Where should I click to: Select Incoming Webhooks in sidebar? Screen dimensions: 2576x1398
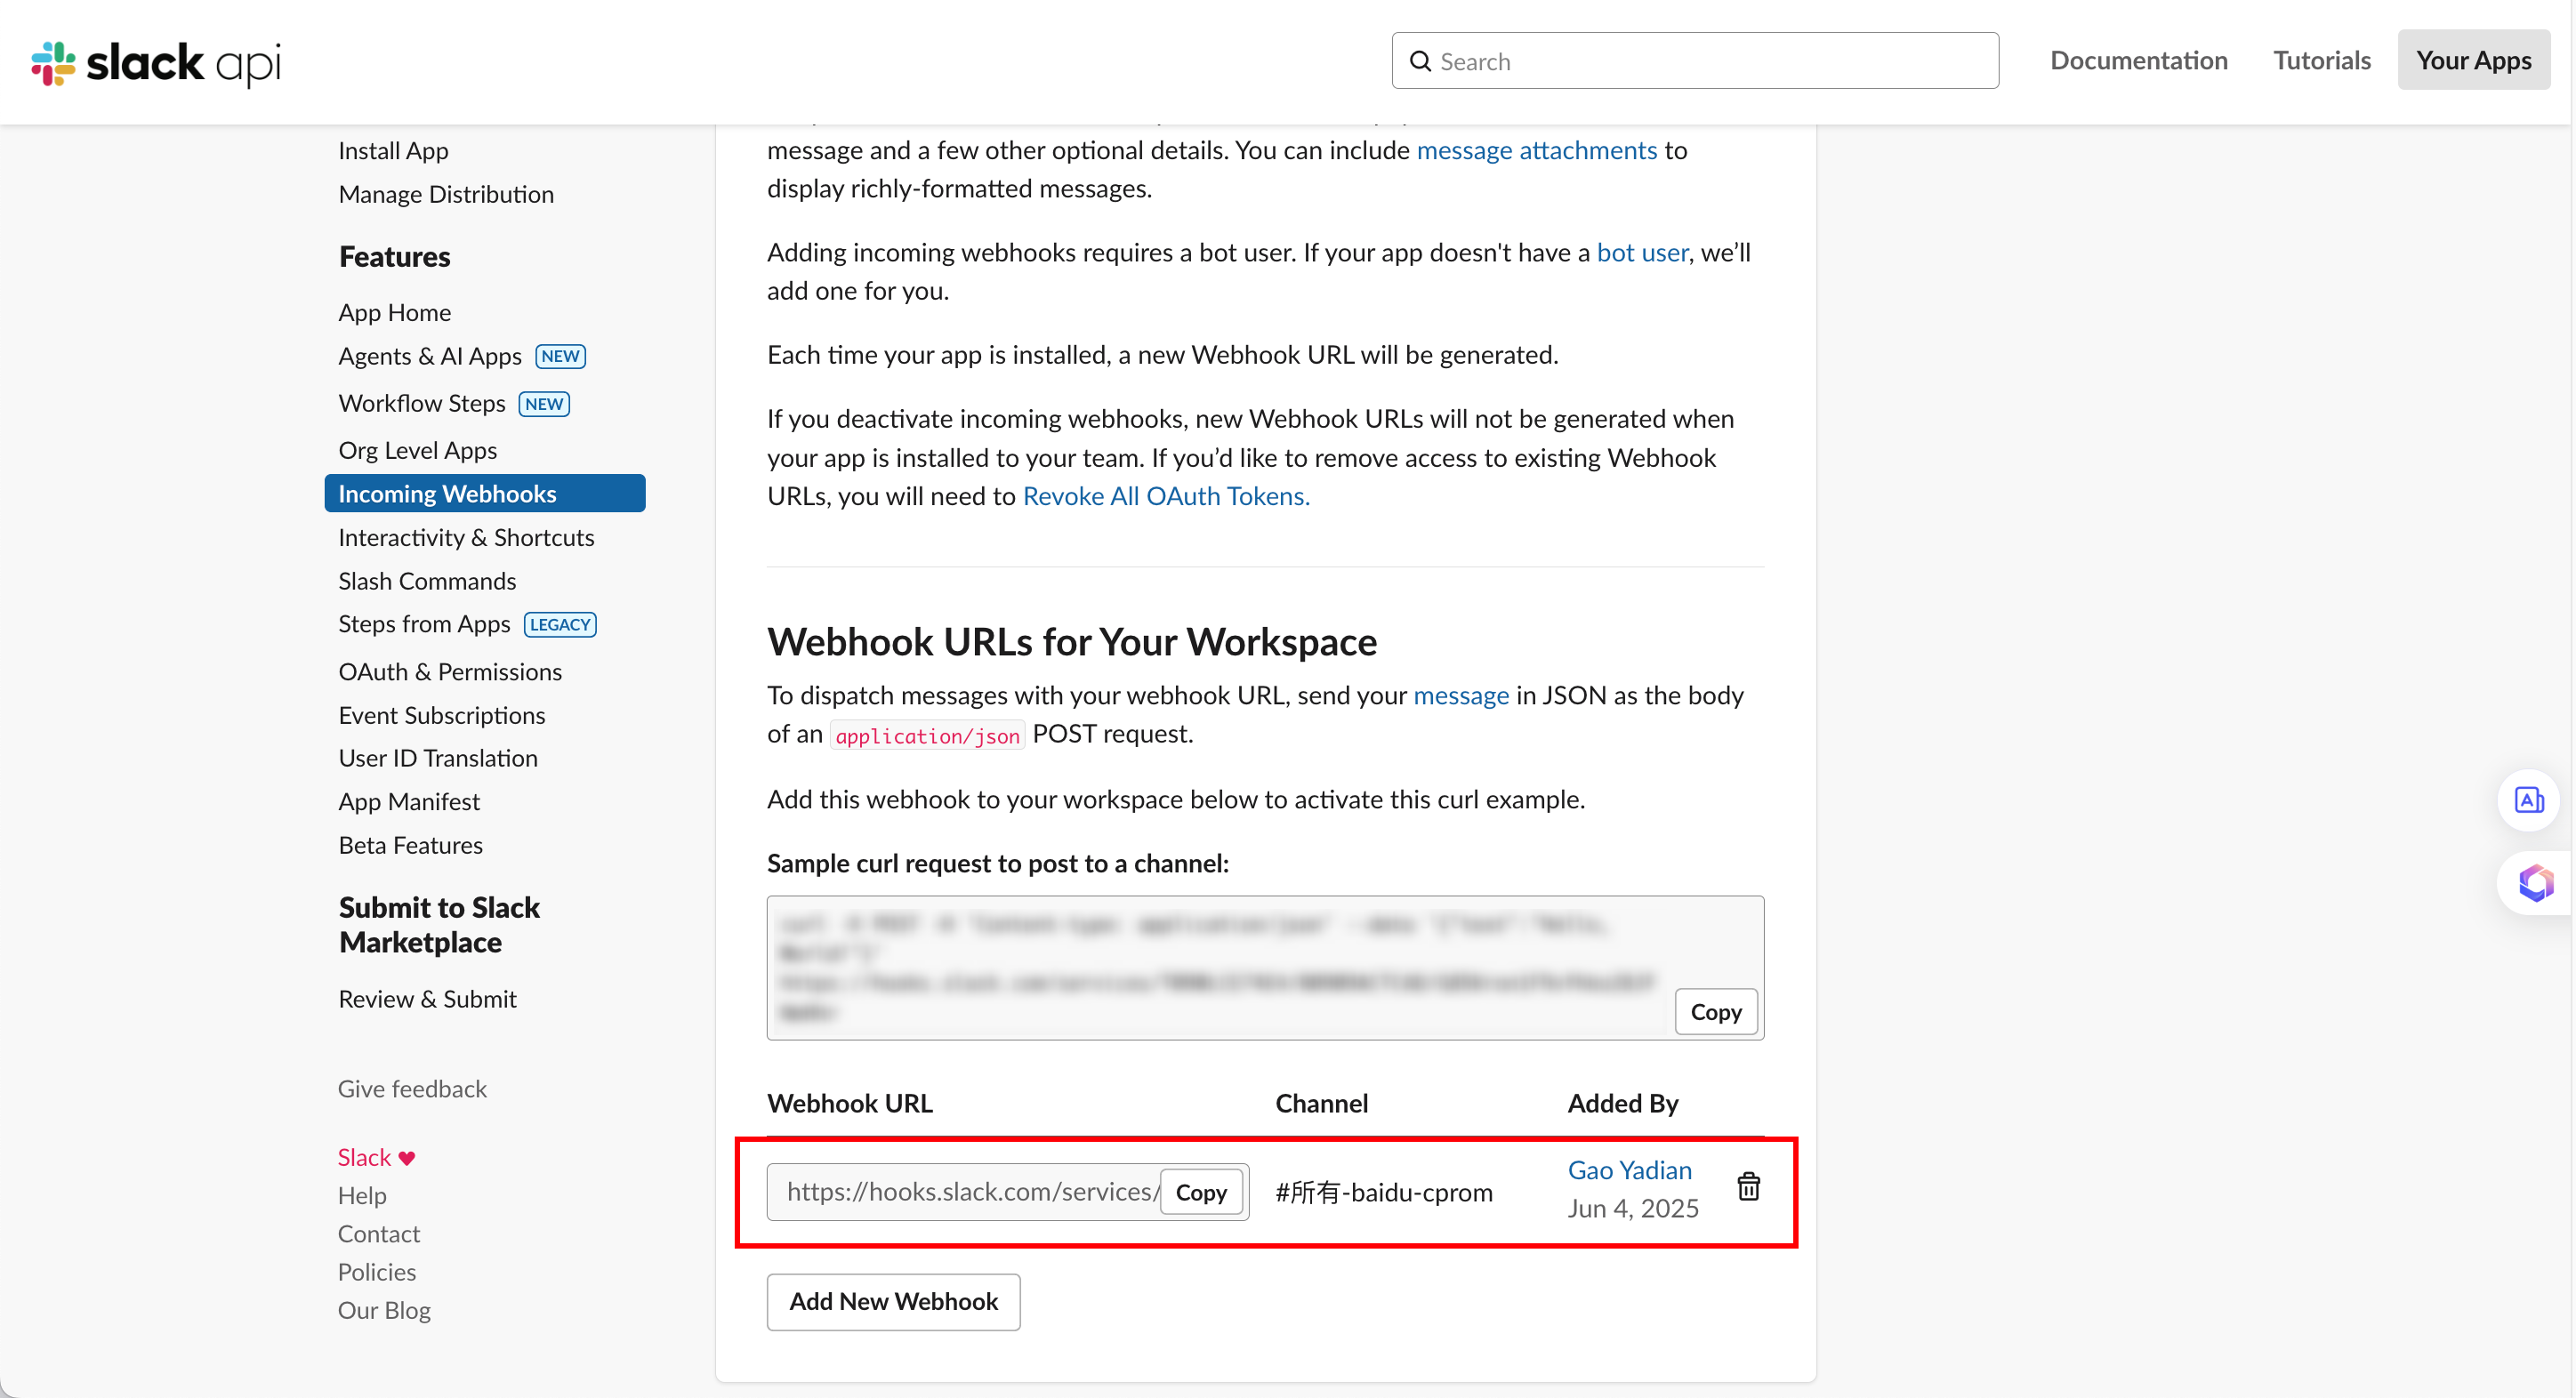pos(485,493)
